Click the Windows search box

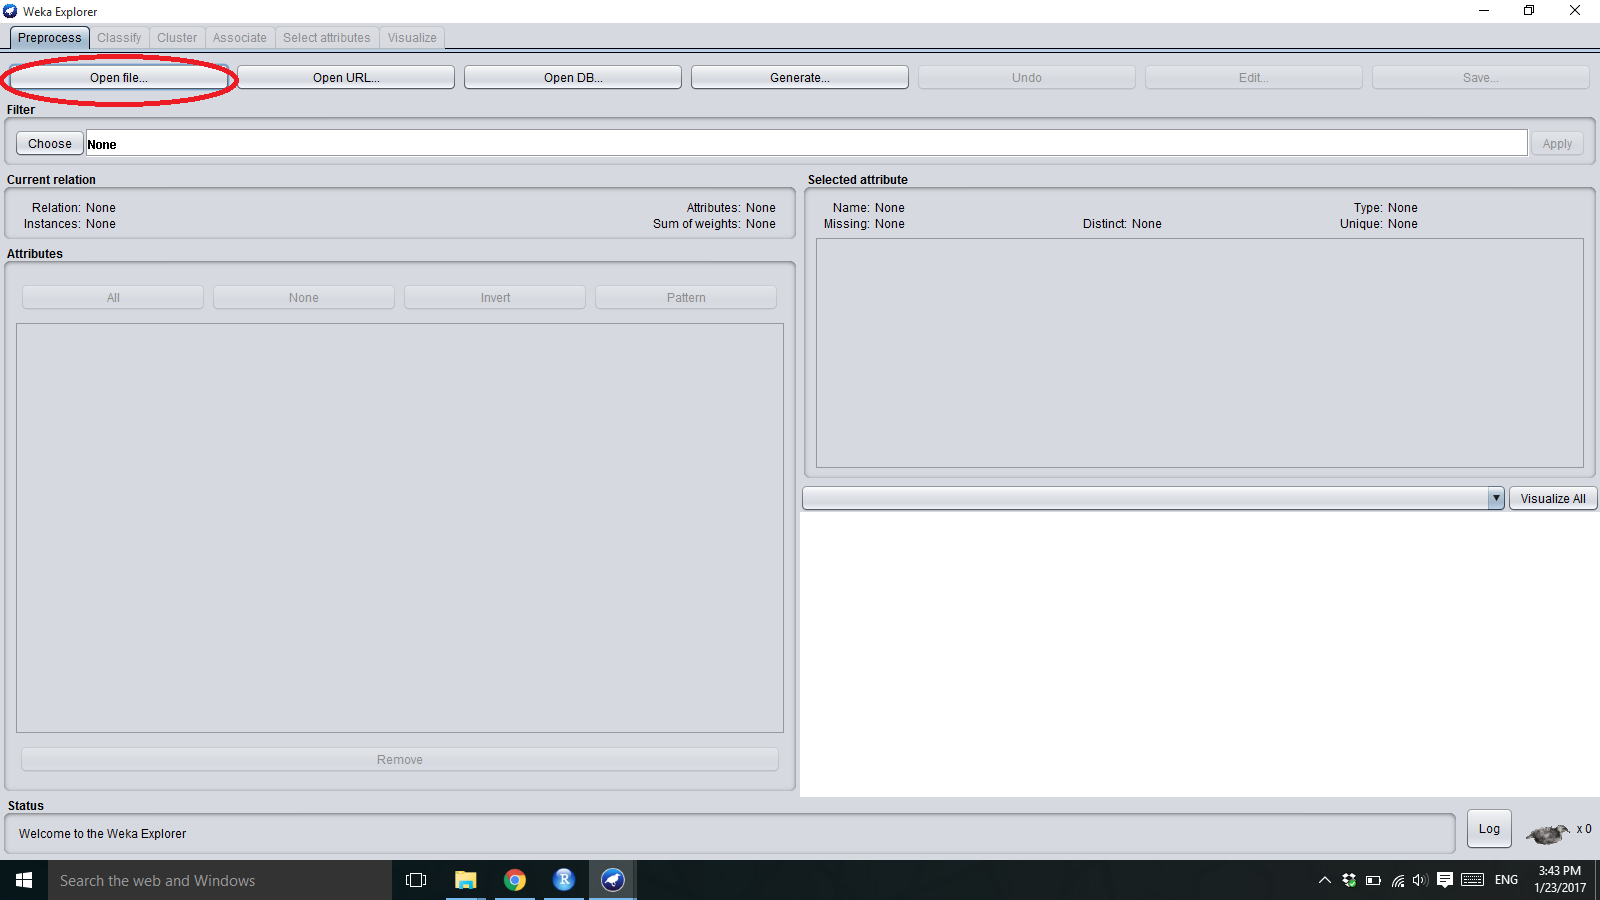pos(220,880)
